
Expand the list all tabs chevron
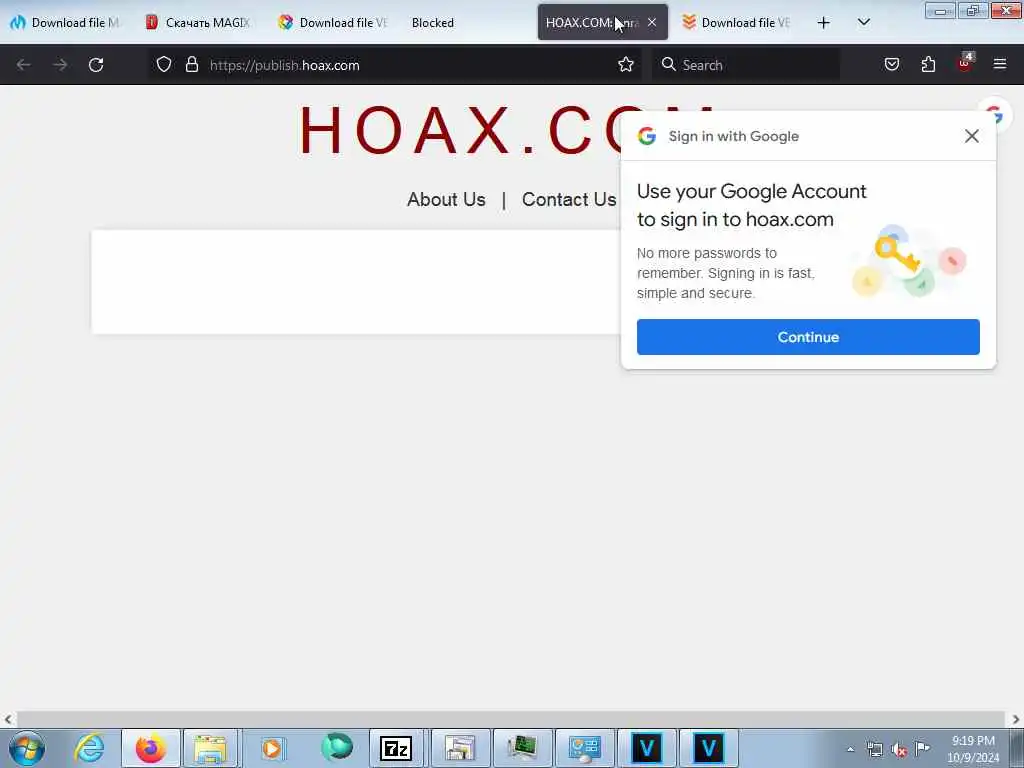863,22
